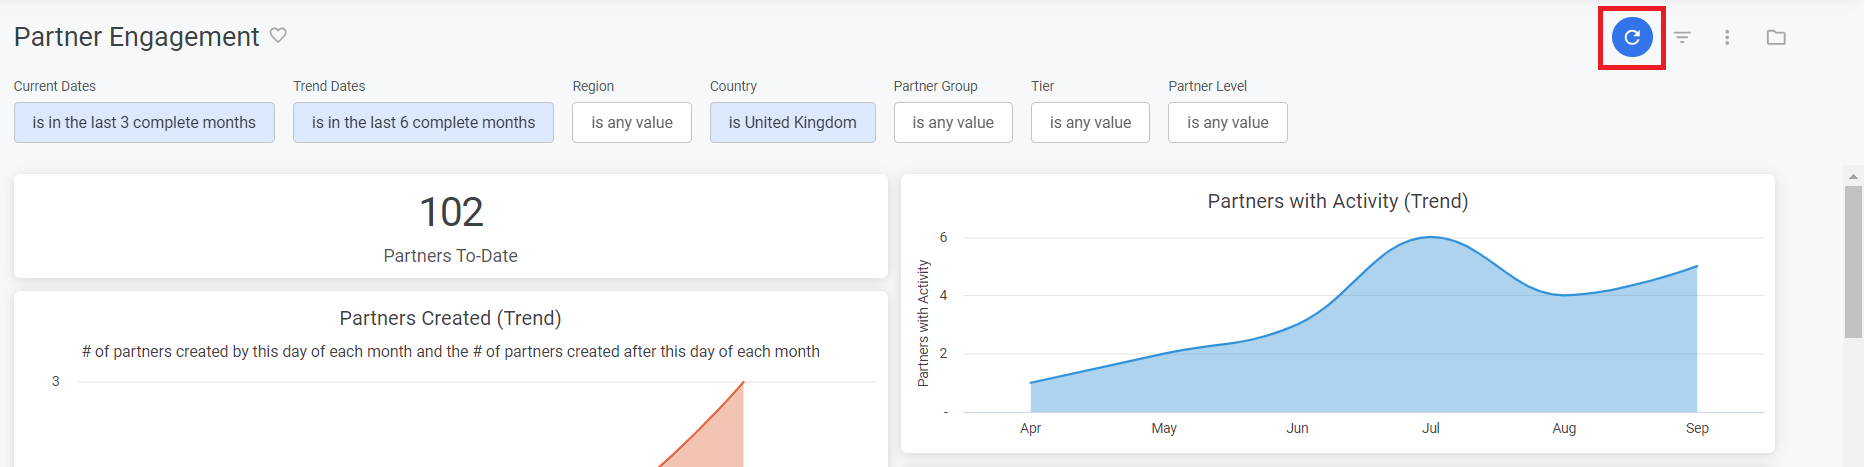The image size is (1865, 467).
Task: Click the 102 Partners To-Date value
Action: coord(451,212)
